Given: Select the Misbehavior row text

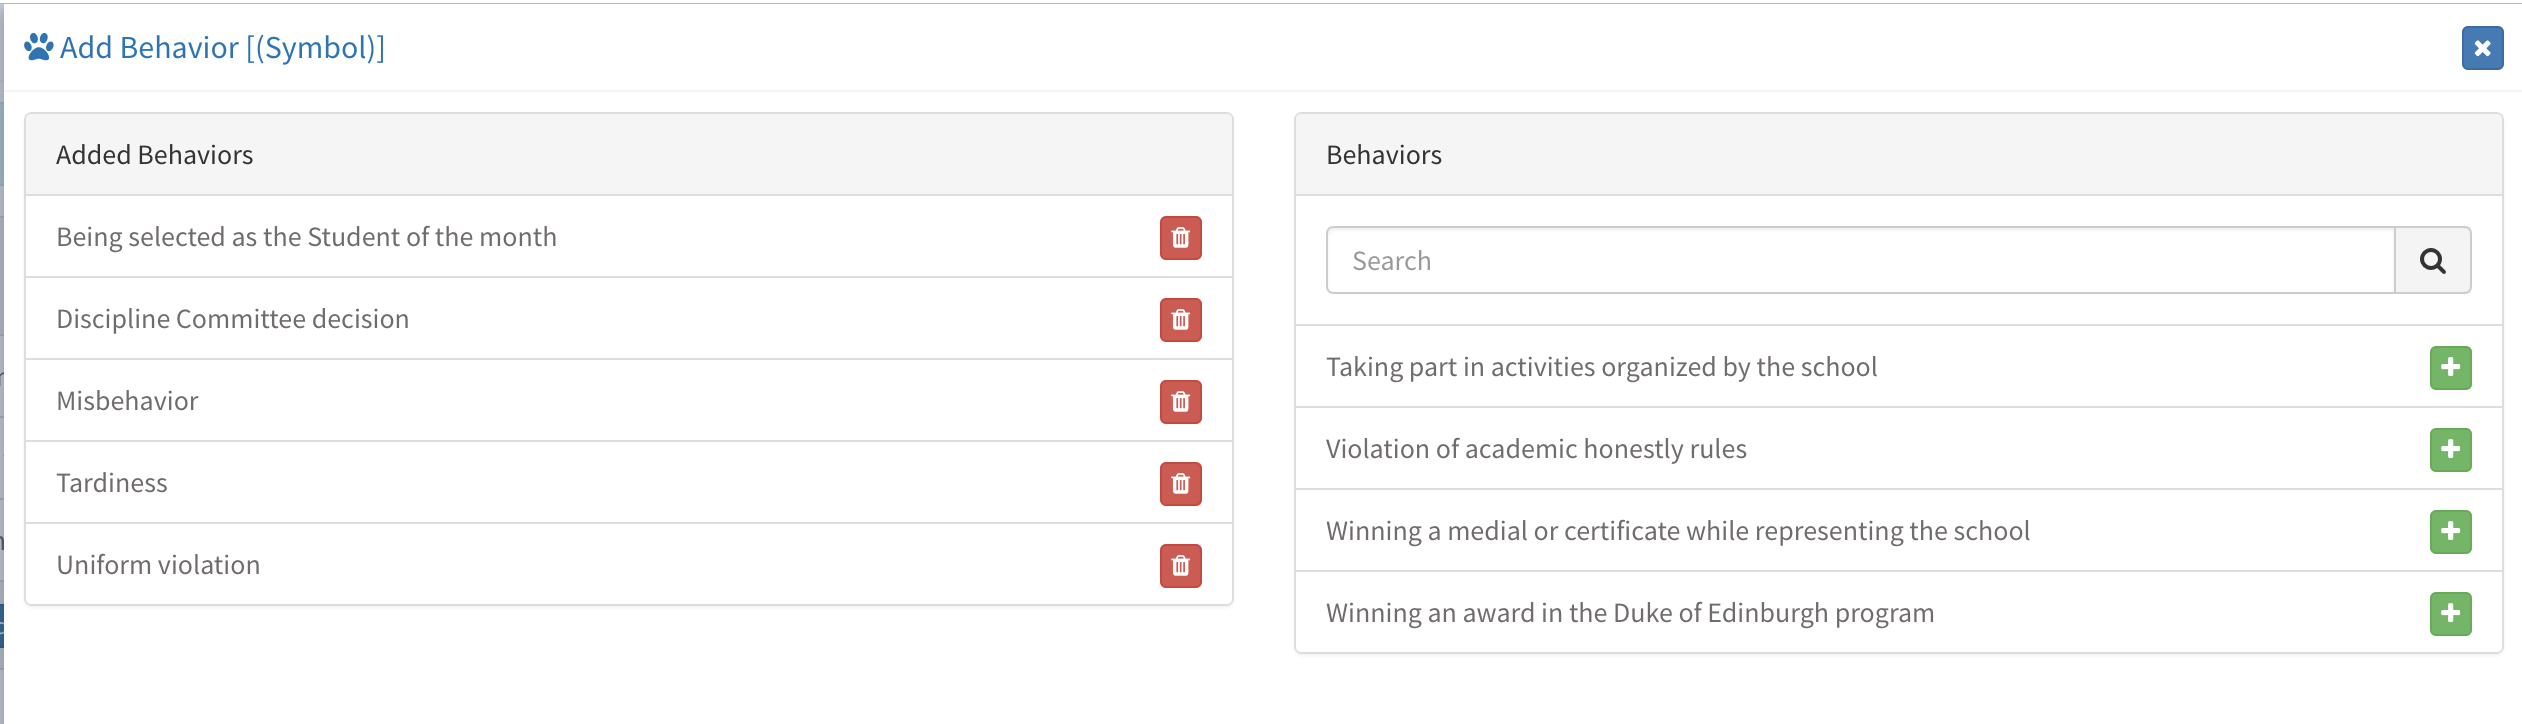Looking at the screenshot, I should point(127,401).
